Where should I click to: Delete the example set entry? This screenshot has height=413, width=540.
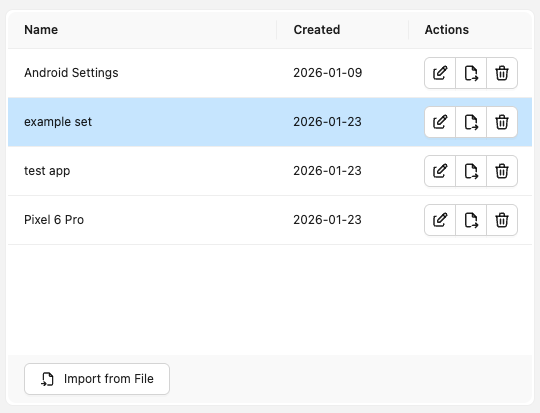click(502, 122)
